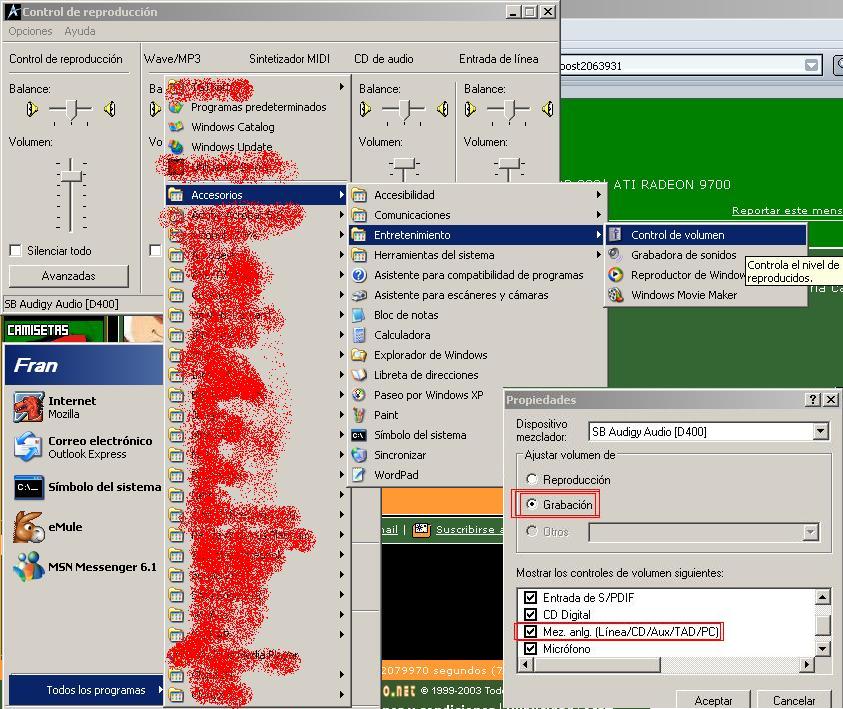Click the Control de reproducción balance slider
Screen dimensions: 843x709
click(71, 109)
